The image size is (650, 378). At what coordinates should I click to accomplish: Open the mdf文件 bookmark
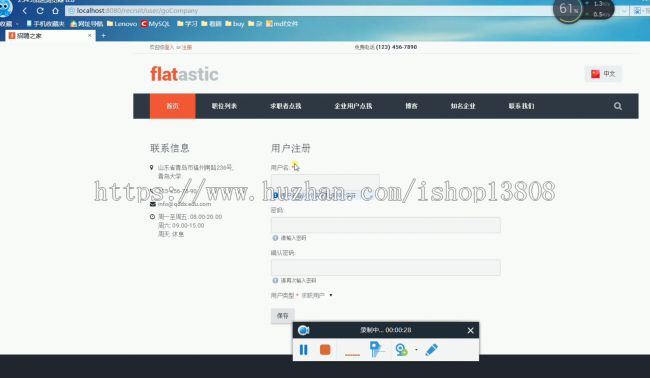pos(282,24)
